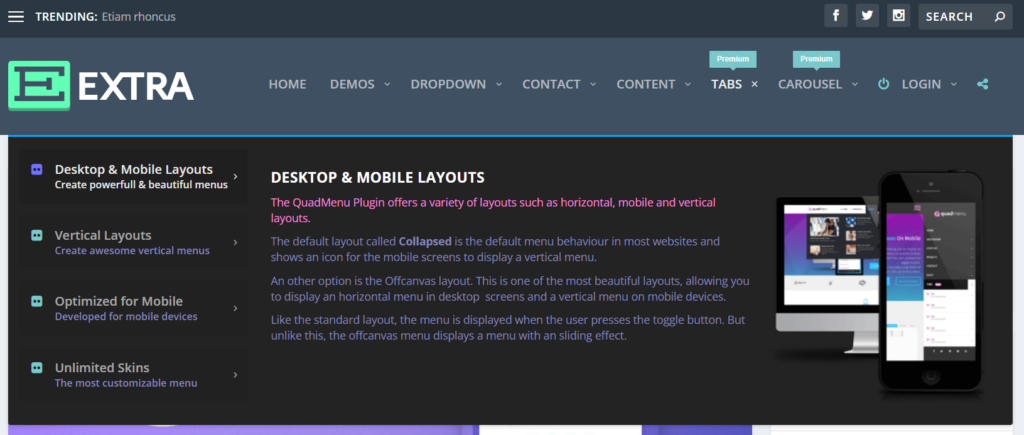Click the DESKTOP & MOBILE LAYOUTS heading
The image size is (1024, 435).
pos(377,178)
